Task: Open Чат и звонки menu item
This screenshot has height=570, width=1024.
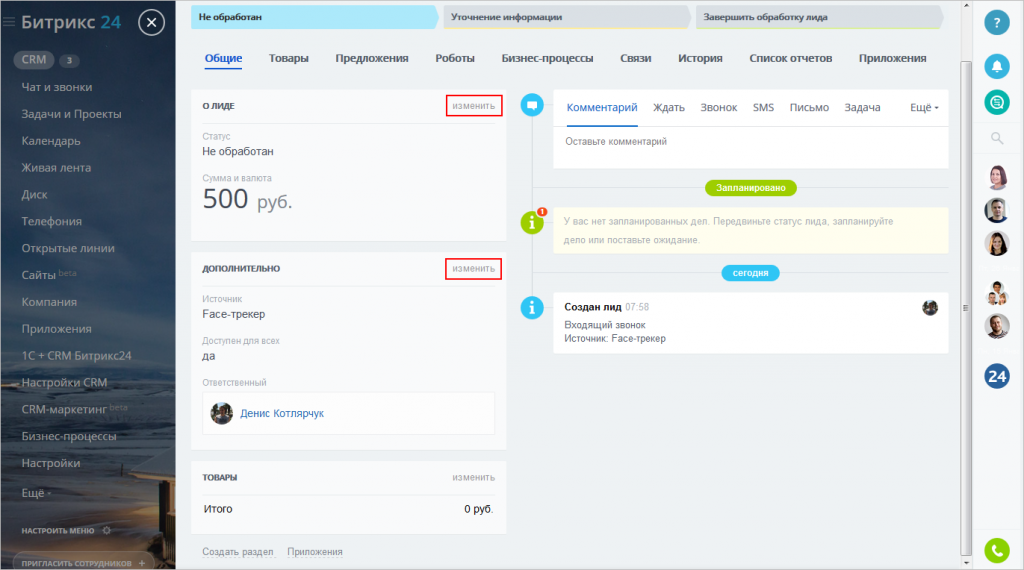Action: pos(57,87)
